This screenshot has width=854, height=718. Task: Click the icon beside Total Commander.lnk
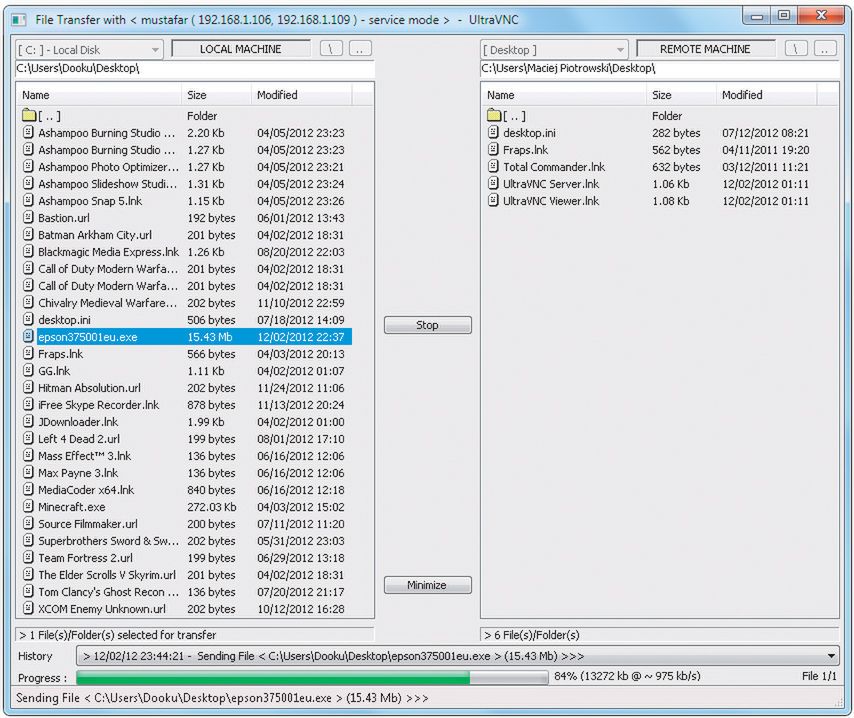493,166
